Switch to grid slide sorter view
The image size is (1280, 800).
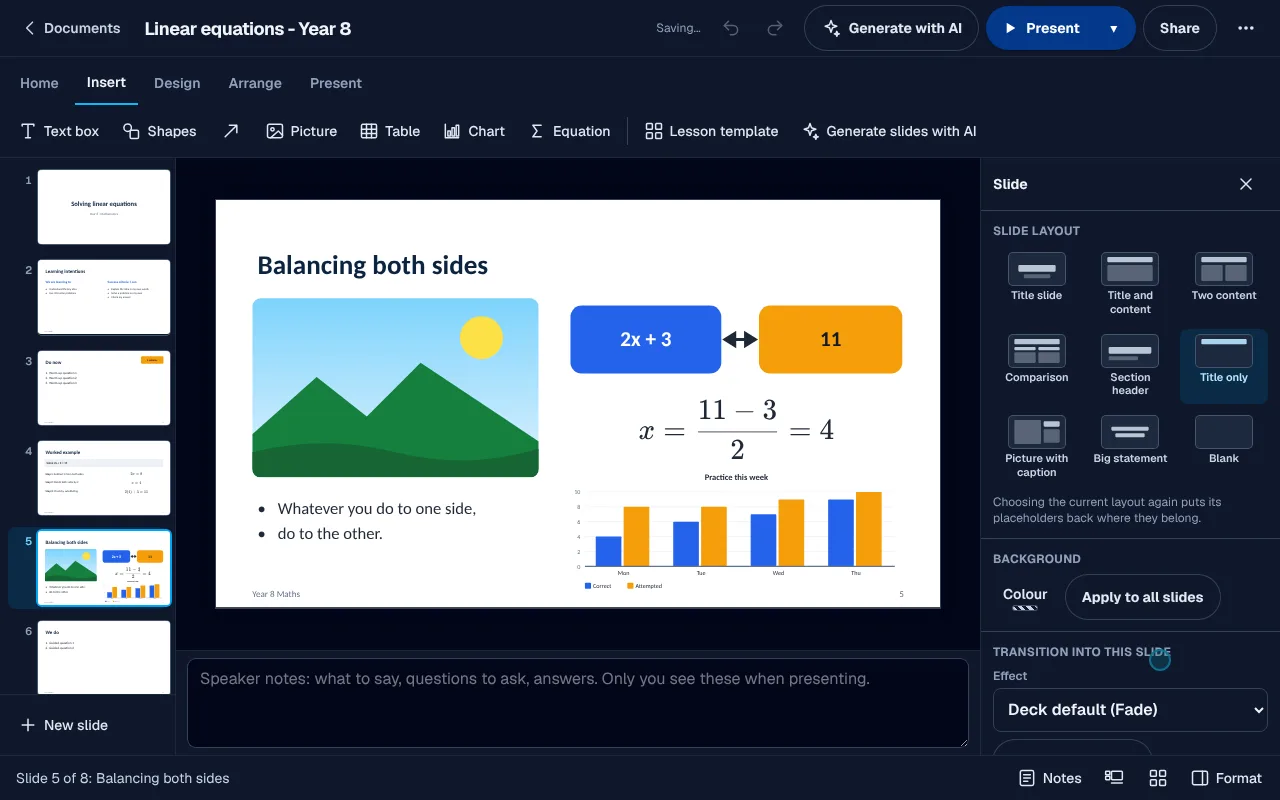click(x=1158, y=778)
